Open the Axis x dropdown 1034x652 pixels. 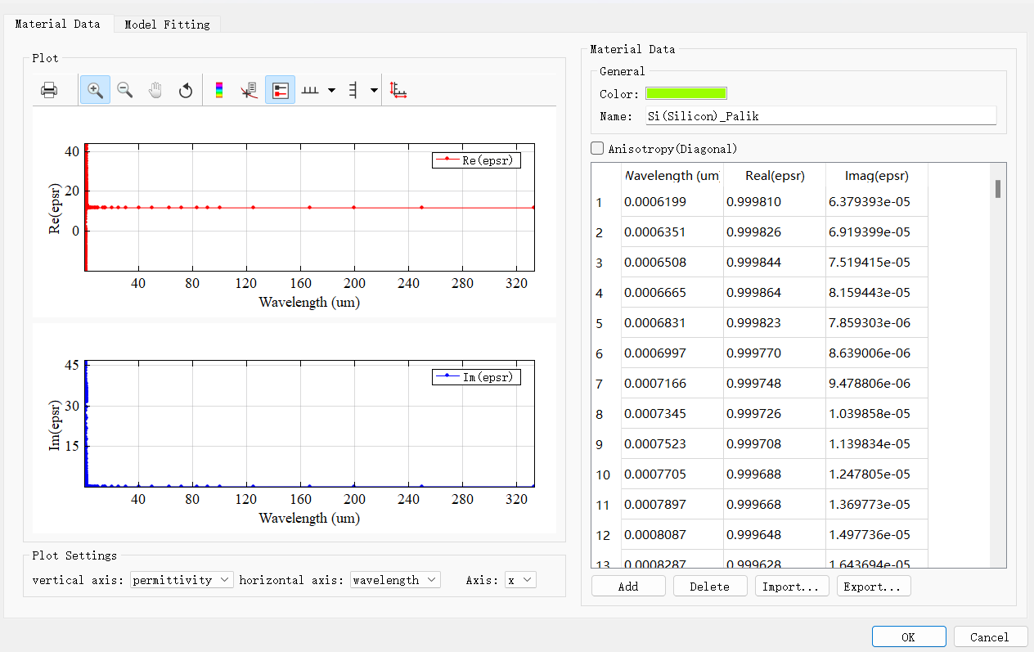[520, 579]
